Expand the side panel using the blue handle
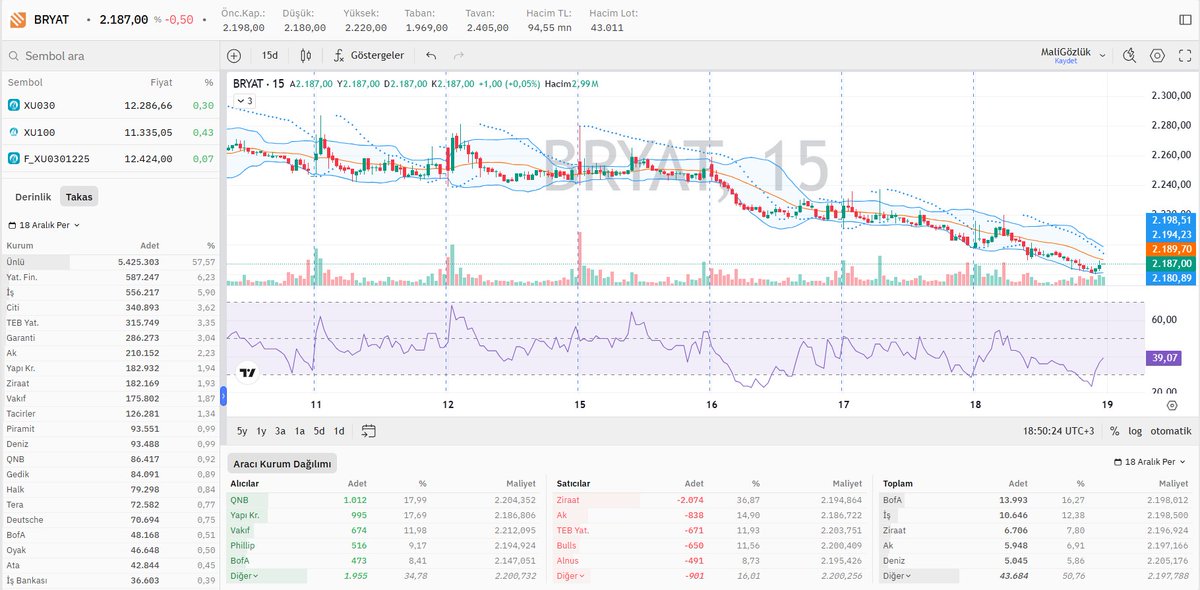 224,396
